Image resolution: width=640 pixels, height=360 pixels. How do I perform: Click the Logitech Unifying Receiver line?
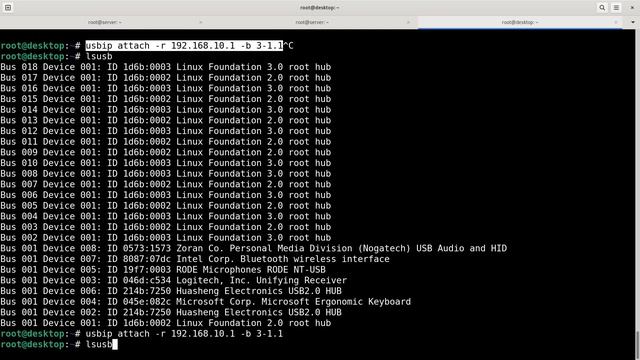tap(173, 280)
